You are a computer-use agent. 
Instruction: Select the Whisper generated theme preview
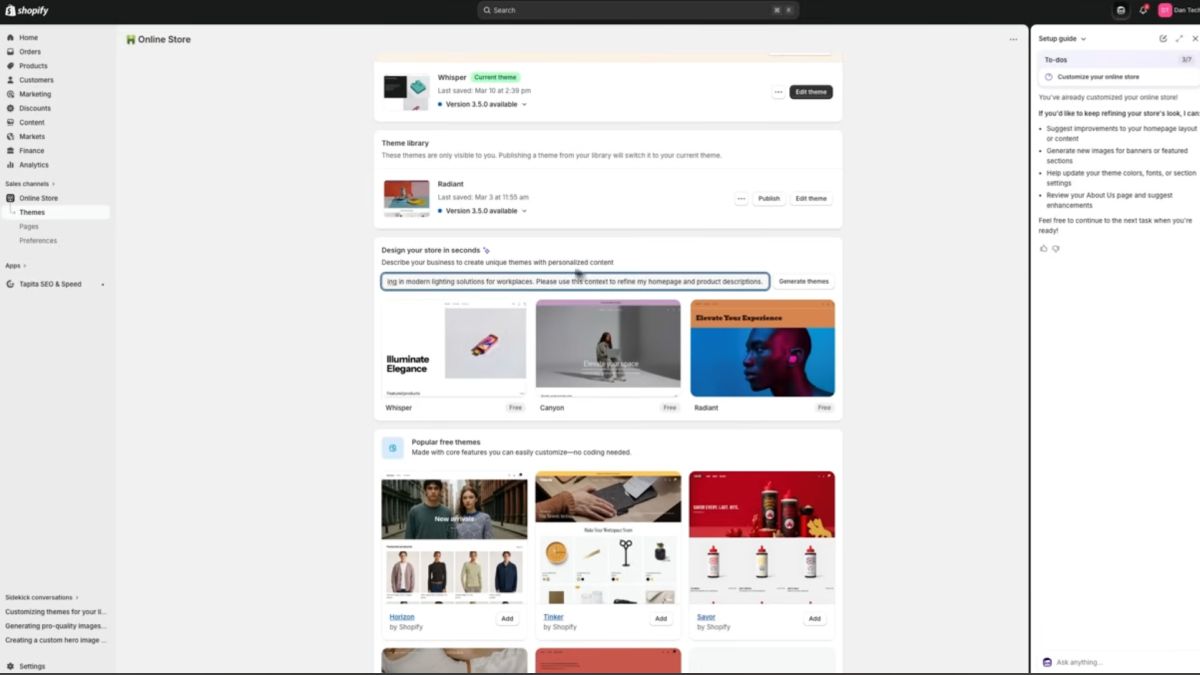[454, 348]
